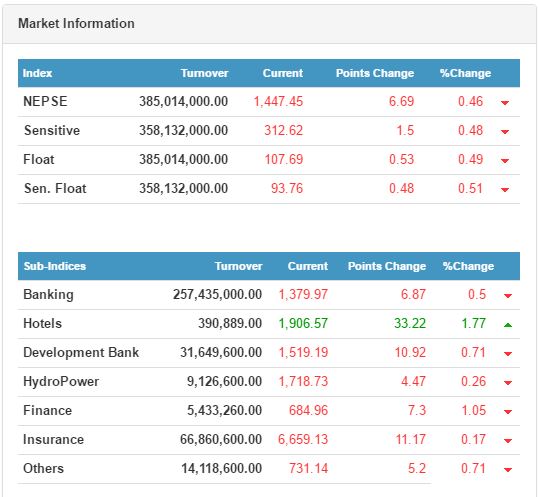
Task: Click the down arrow in Development Bank row
Action: [x=508, y=354]
